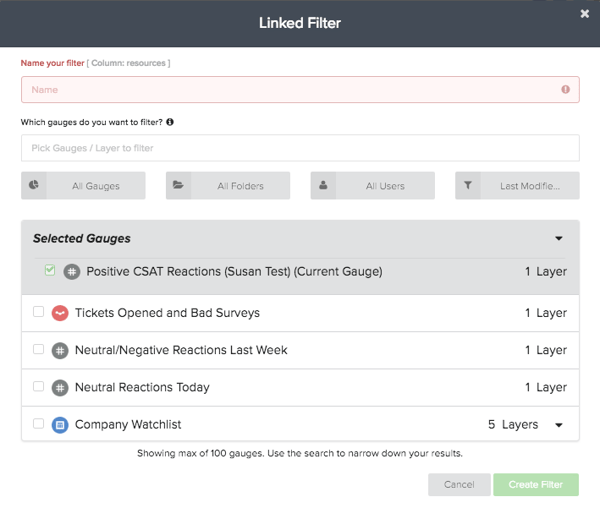This screenshot has width=600, height=508.
Task: Collapse the Selected Gauges section
Action: (x=559, y=238)
